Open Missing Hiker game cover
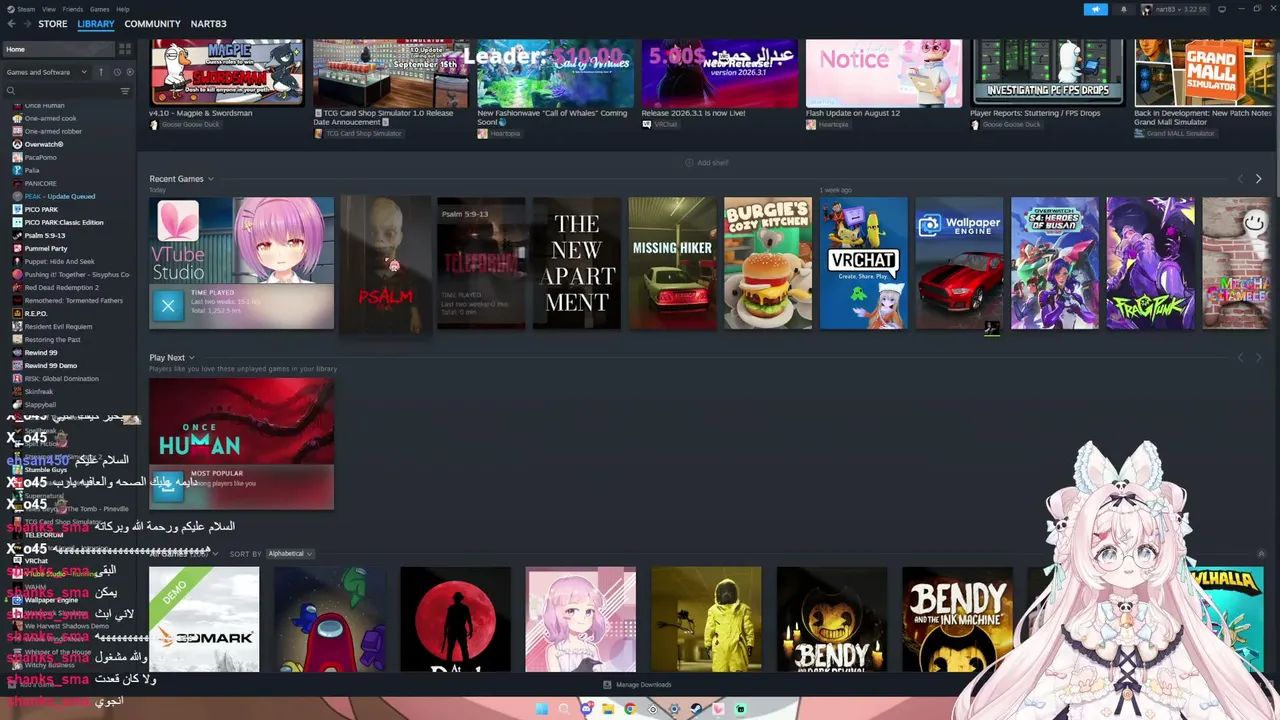The width and height of the screenshot is (1280, 720). click(673, 263)
